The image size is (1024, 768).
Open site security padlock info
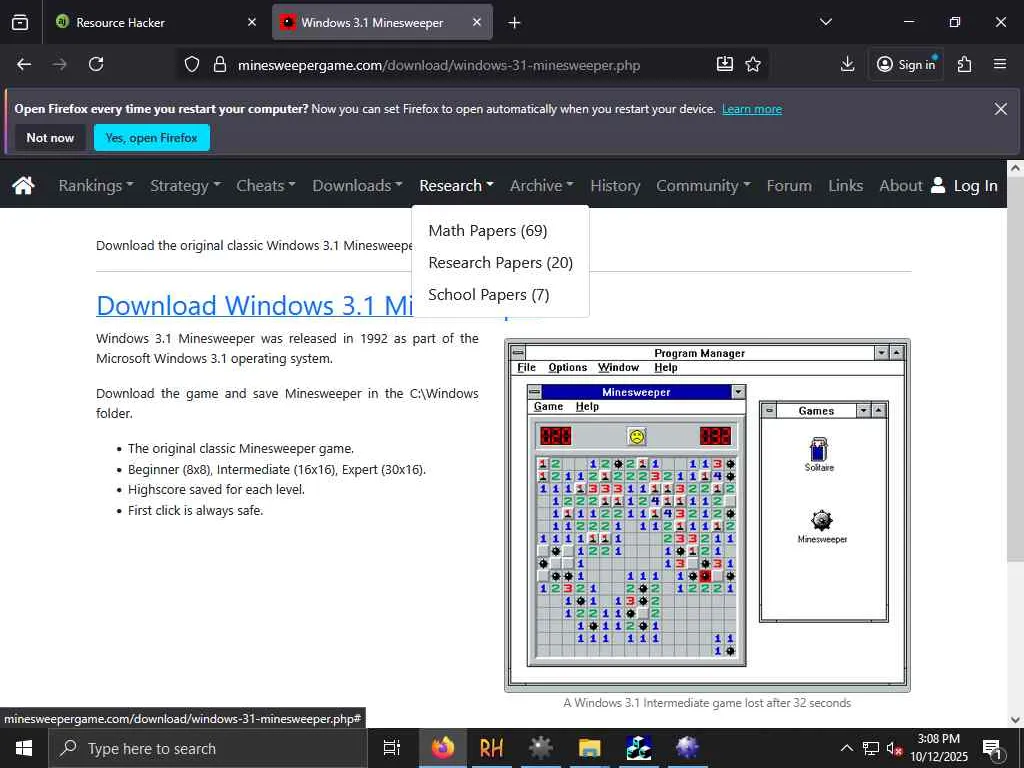pyautogui.click(x=220, y=64)
